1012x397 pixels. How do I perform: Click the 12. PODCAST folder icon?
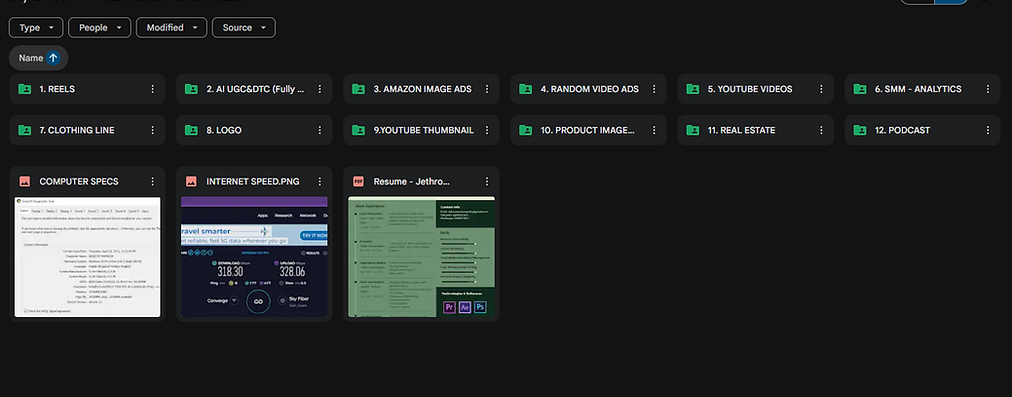860,130
